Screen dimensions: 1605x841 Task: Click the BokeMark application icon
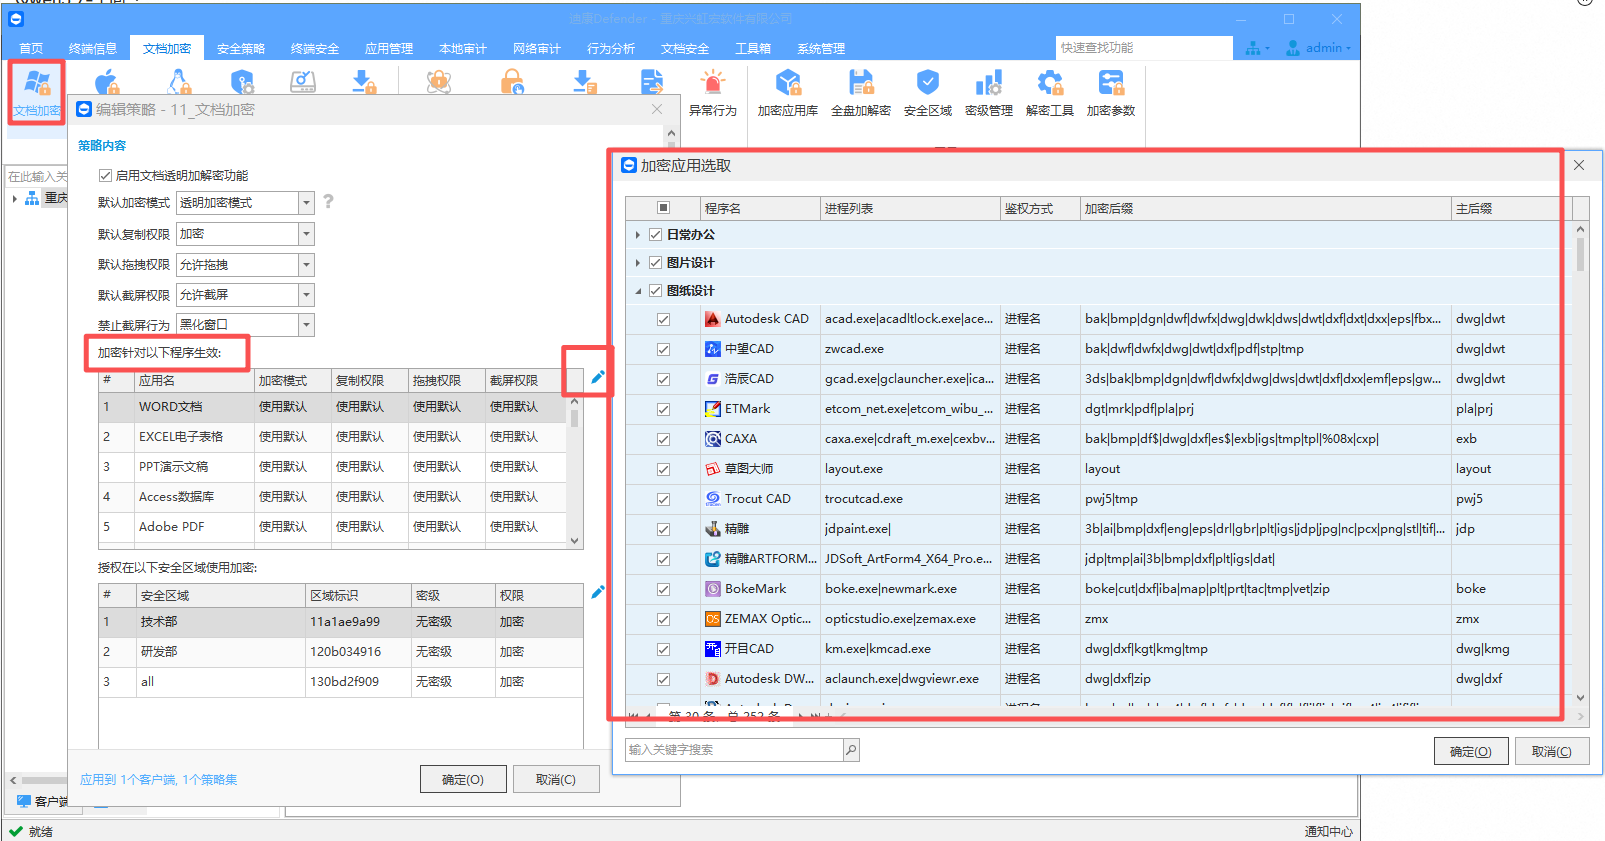pos(713,589)
